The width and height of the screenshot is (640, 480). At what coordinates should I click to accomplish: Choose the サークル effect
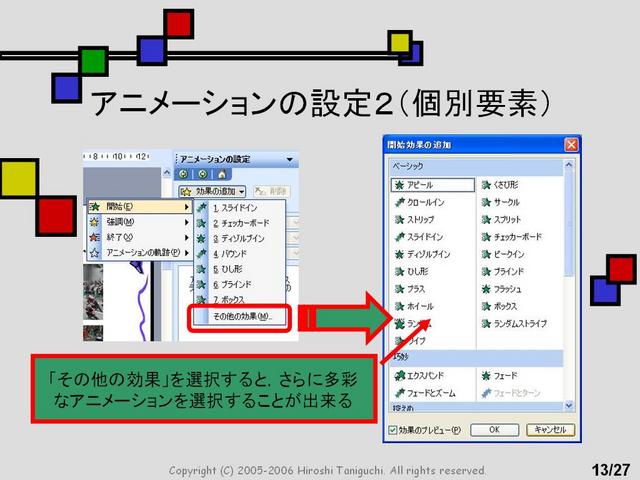(500, 202)
